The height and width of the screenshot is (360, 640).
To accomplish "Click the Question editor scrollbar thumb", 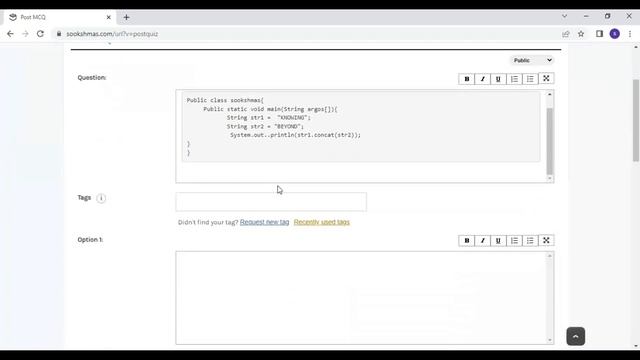I will (x=549, y=141).
